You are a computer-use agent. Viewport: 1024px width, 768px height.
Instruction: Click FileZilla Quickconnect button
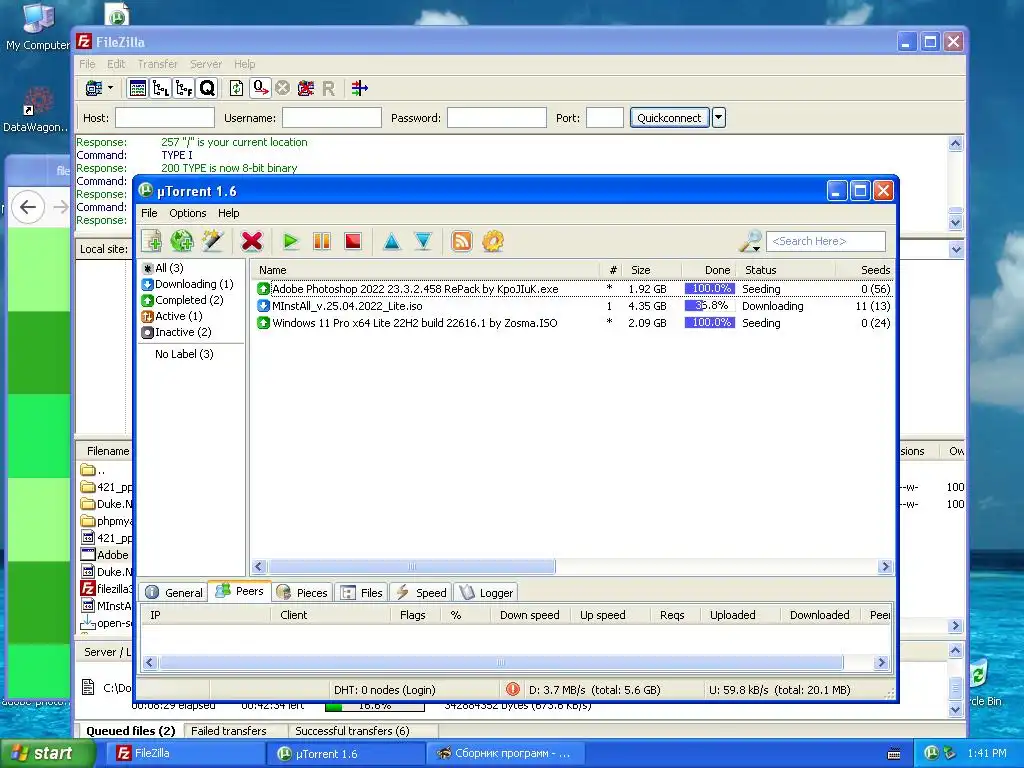[x=669, y=118]
